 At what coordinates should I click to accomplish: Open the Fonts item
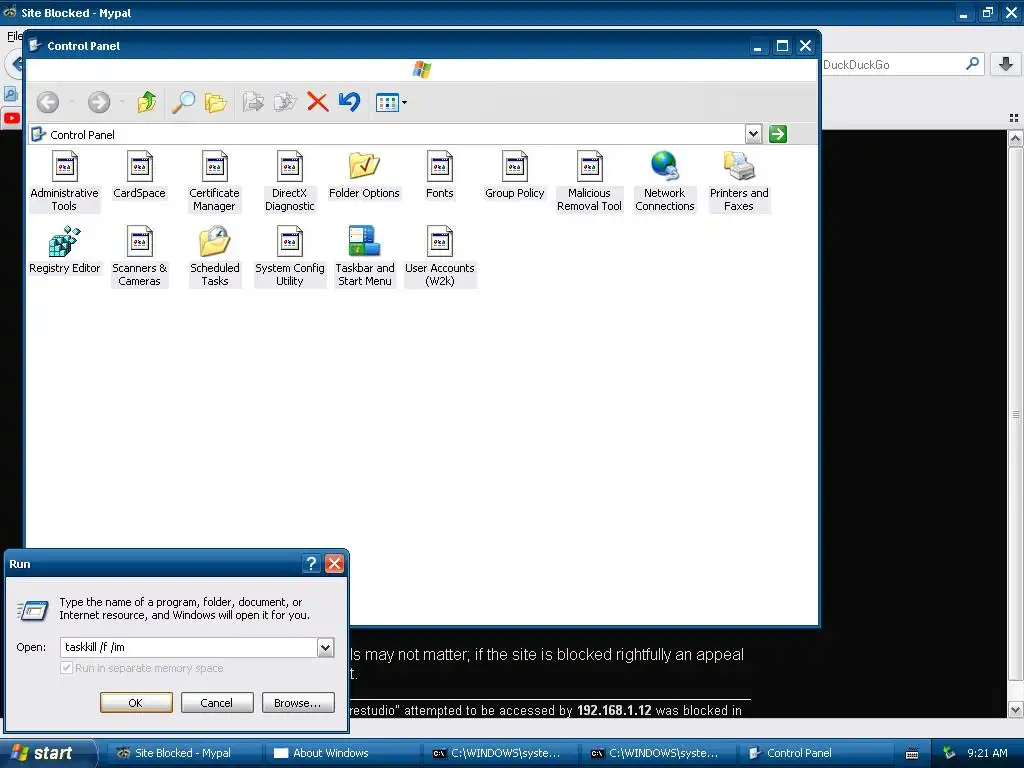pos(440,175)
